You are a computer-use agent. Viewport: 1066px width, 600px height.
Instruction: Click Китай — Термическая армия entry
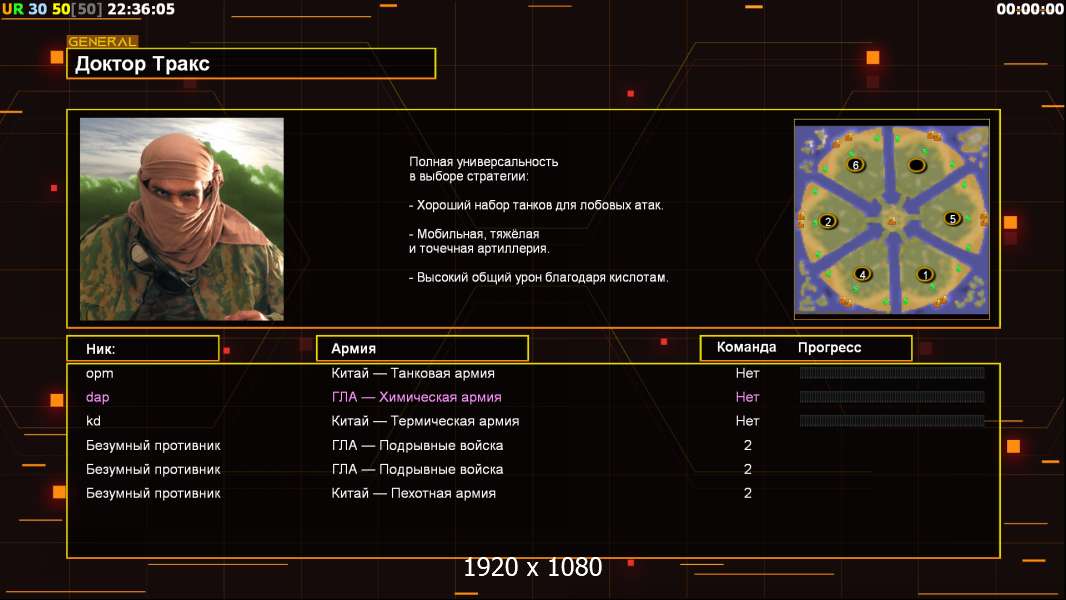click(x=425, y=421)
